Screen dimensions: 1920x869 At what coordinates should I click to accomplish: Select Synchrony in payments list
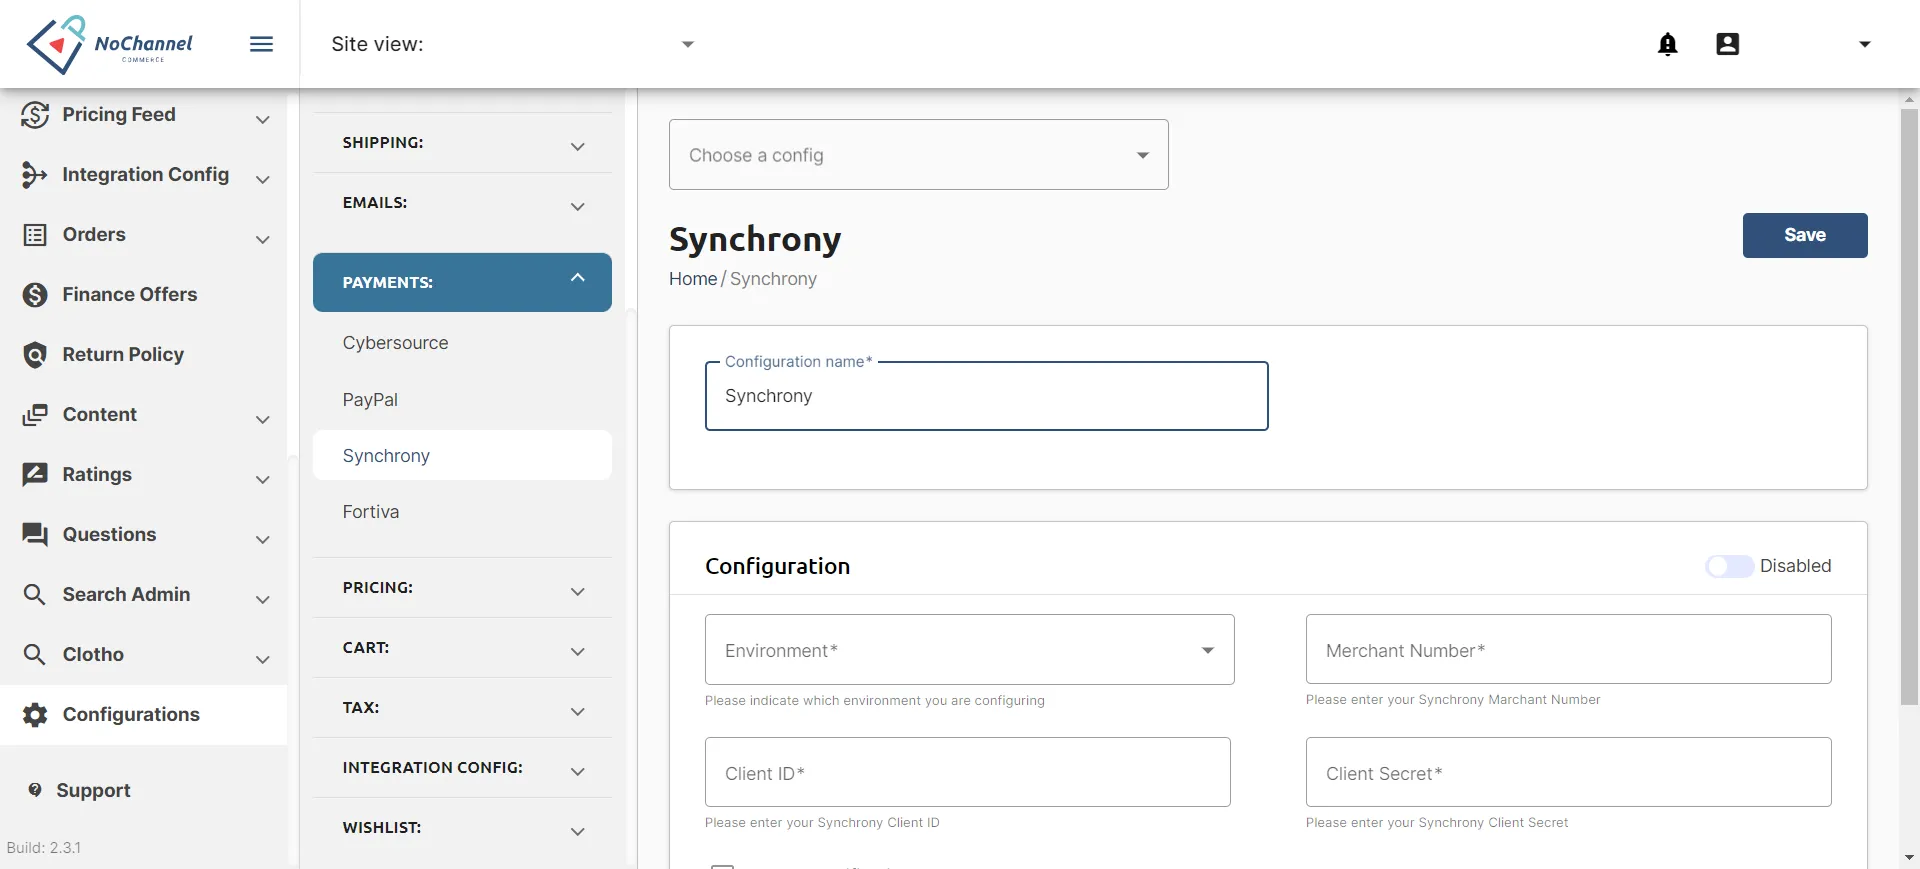coord(462,456)
